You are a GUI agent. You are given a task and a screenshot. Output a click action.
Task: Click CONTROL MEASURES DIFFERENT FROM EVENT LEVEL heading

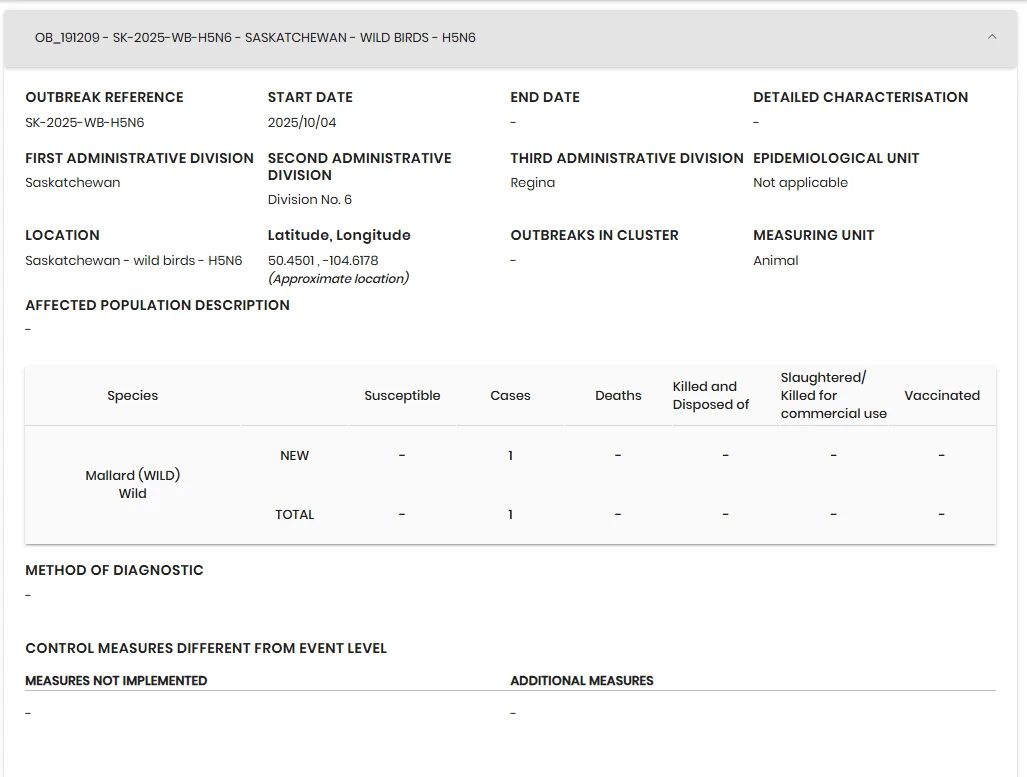pos(206,649)
